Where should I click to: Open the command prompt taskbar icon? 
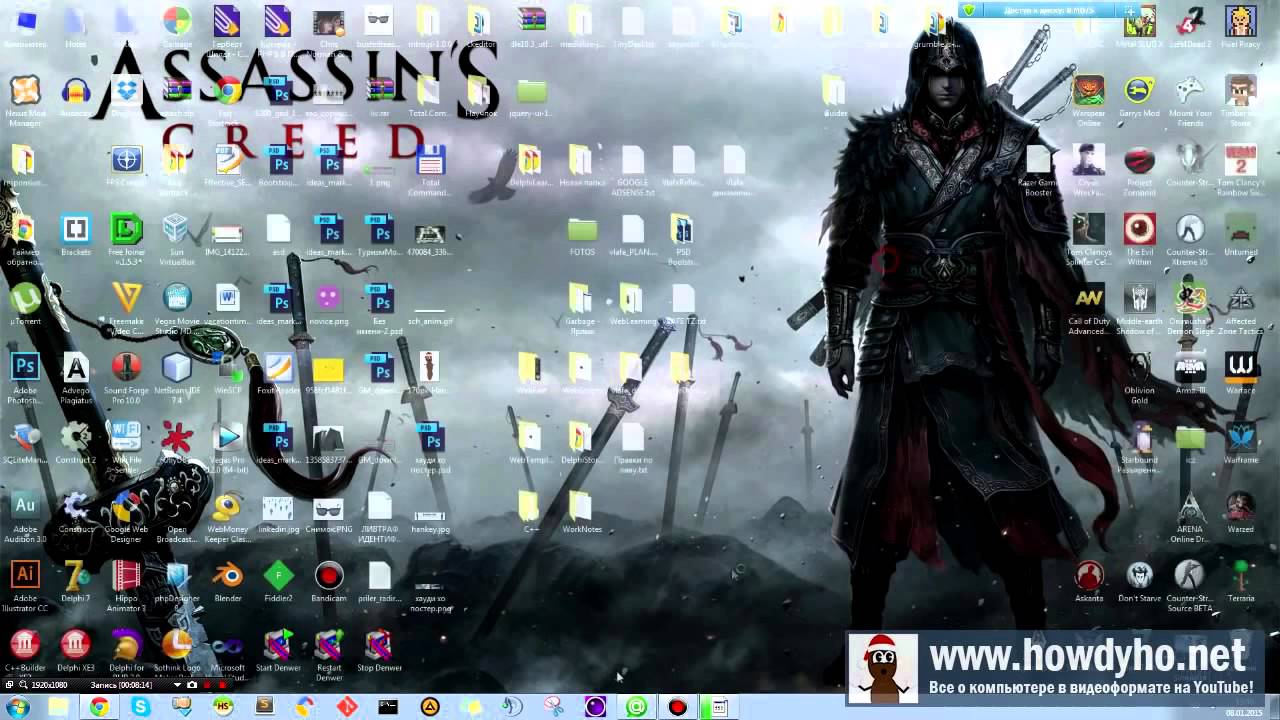388,707
